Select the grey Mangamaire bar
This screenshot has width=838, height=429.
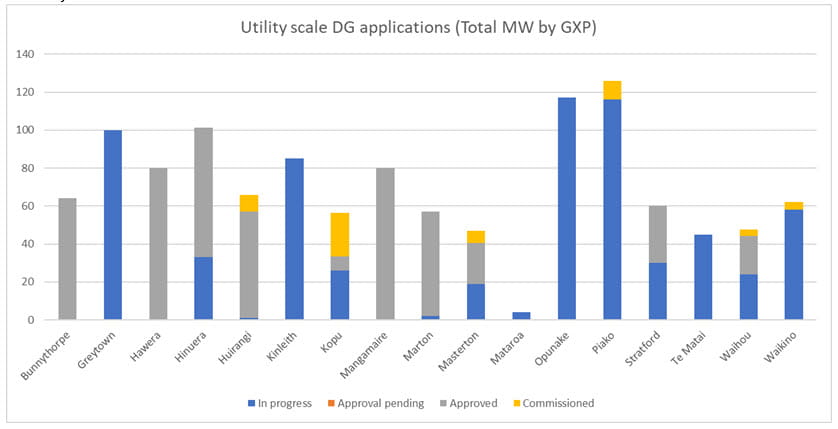pyautogui.click(x=385, y=244)
